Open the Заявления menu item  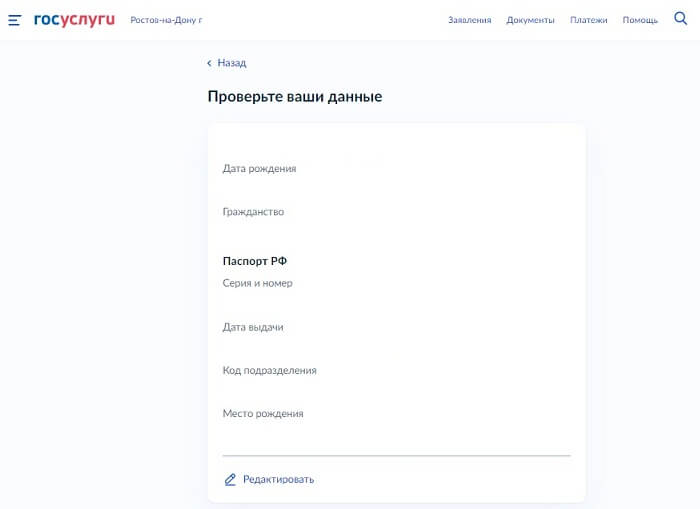(469, 20)
